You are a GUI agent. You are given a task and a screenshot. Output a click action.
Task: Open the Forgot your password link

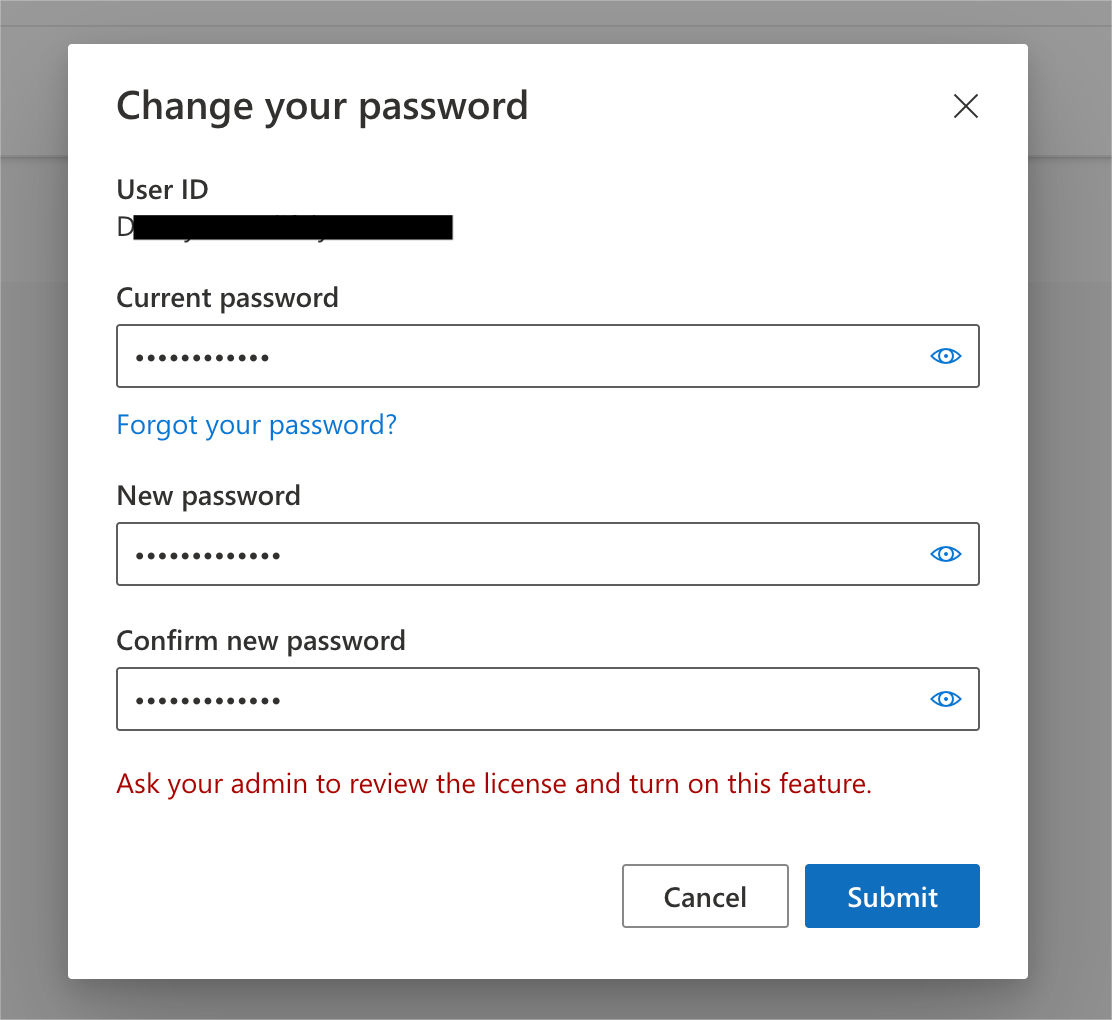[x=256, y=424]
